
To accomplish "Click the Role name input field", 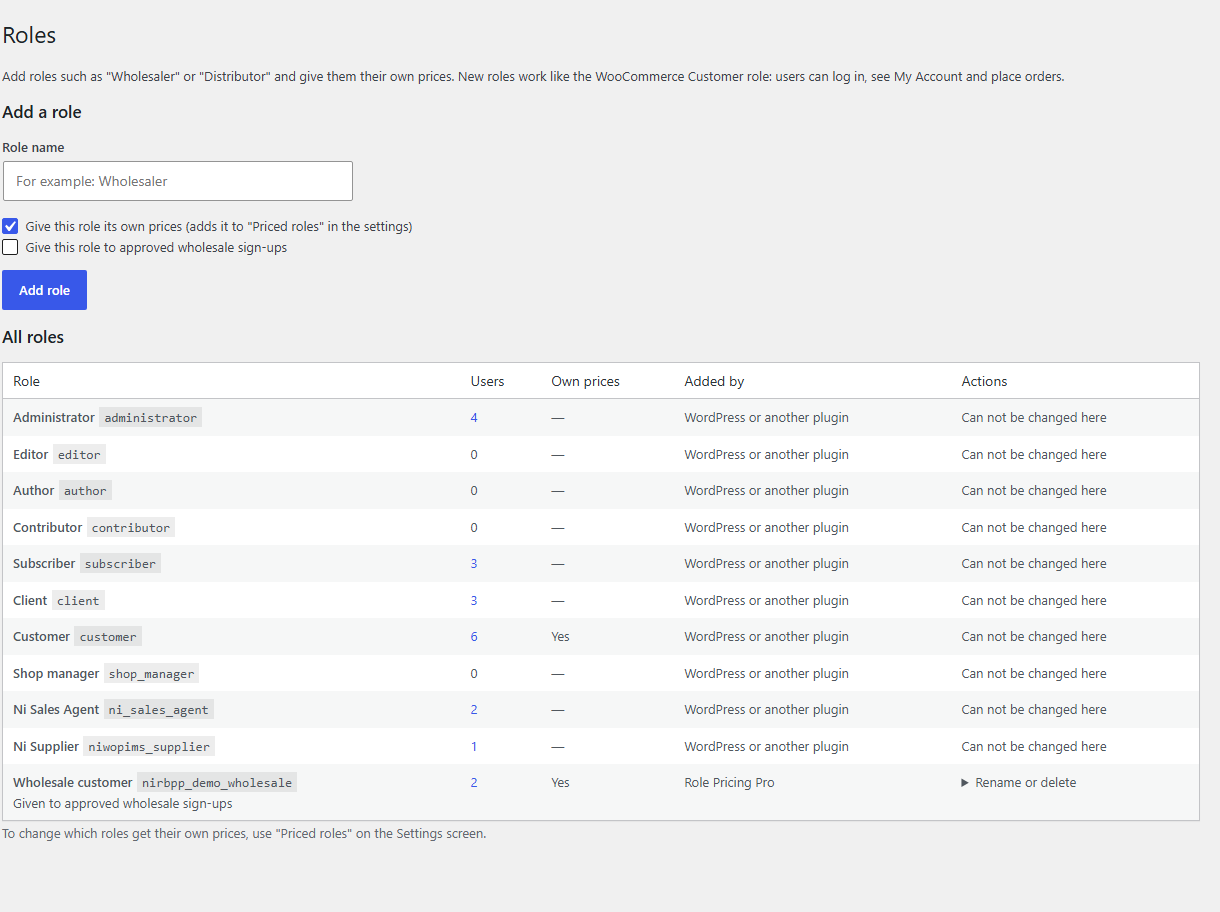I will coord(178,181).
